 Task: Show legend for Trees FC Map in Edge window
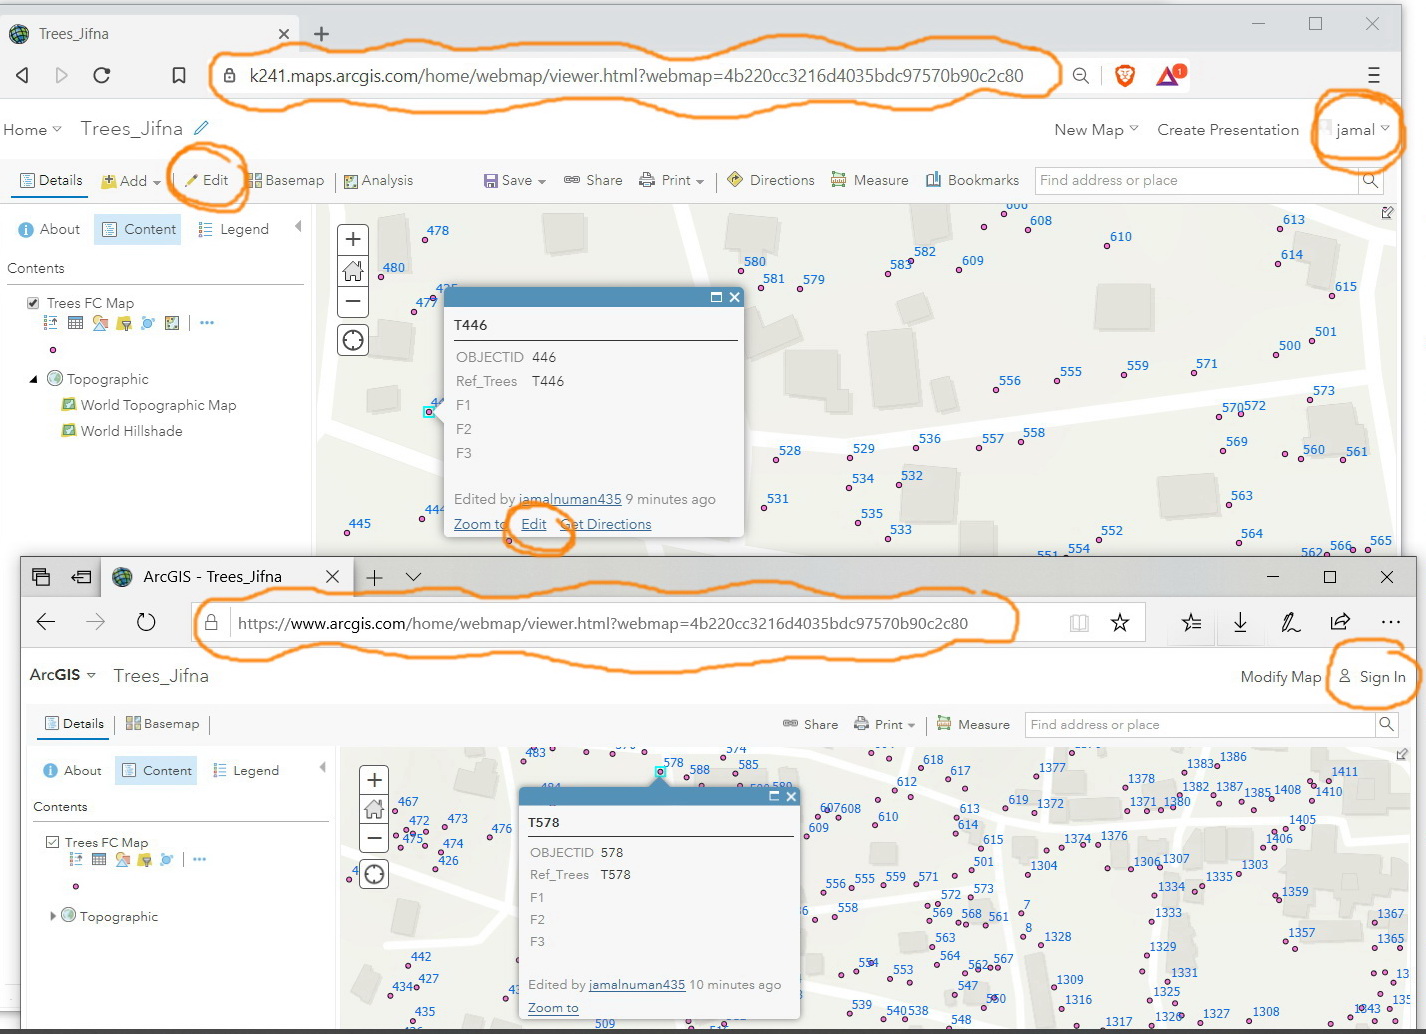[76, 859]
